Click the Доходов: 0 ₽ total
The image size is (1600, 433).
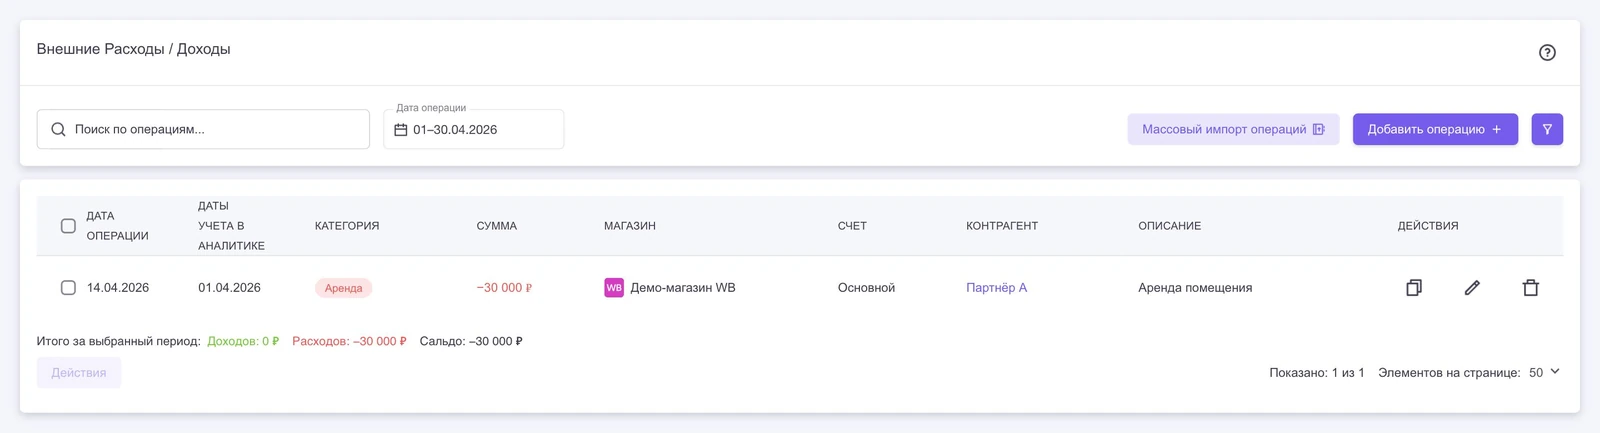(243, 341)
